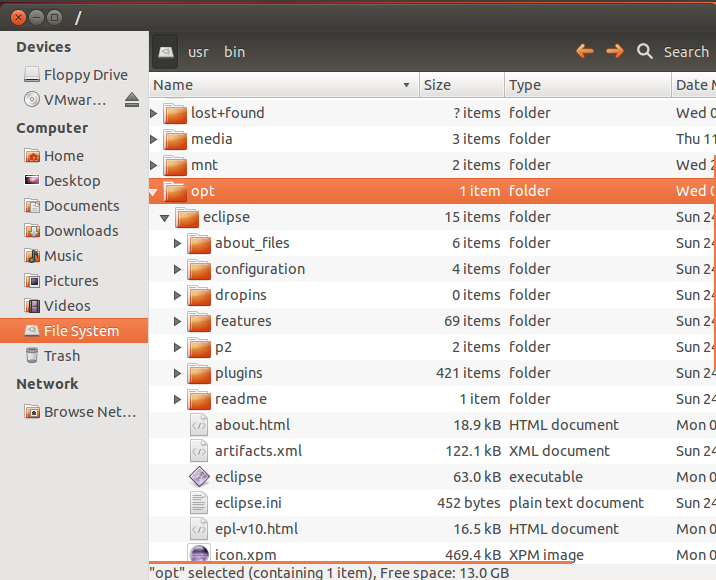Click the Browse Network icon

coord(32,412)
